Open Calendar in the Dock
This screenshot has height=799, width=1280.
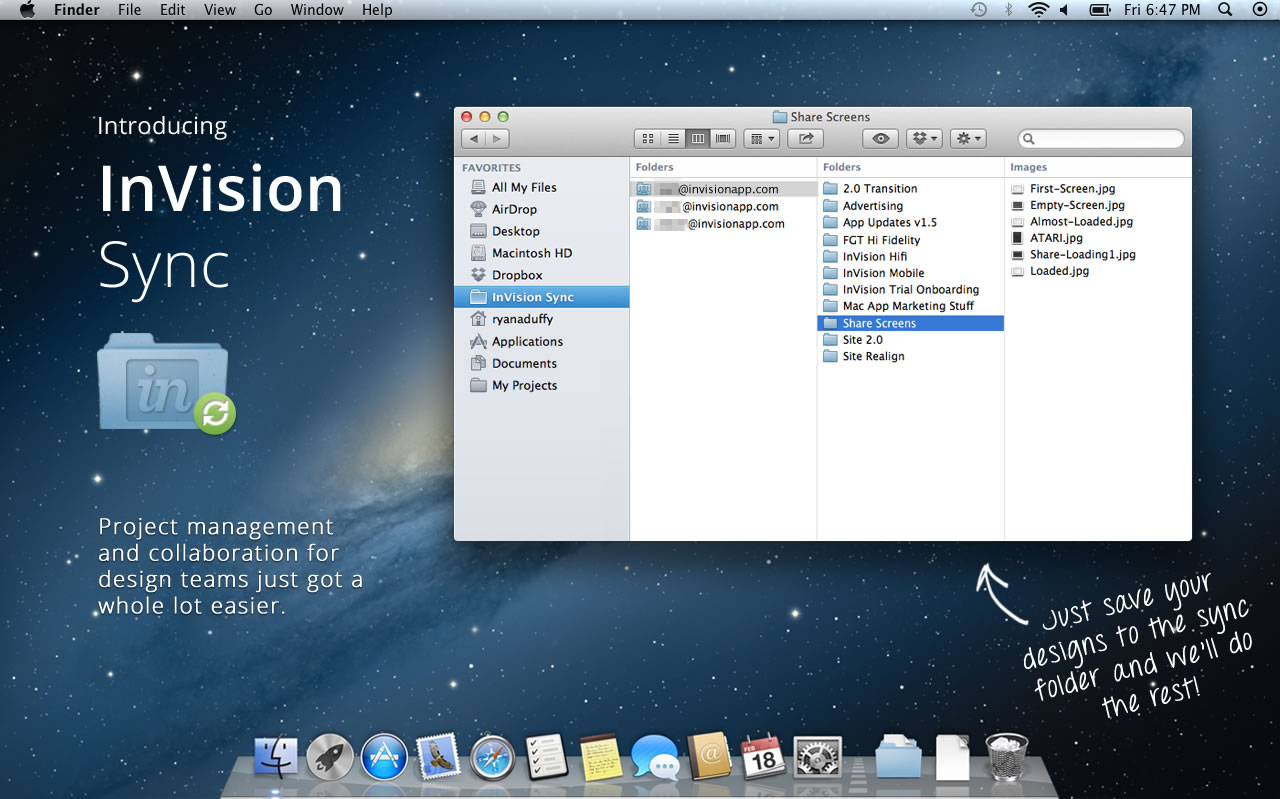[762, 757]
